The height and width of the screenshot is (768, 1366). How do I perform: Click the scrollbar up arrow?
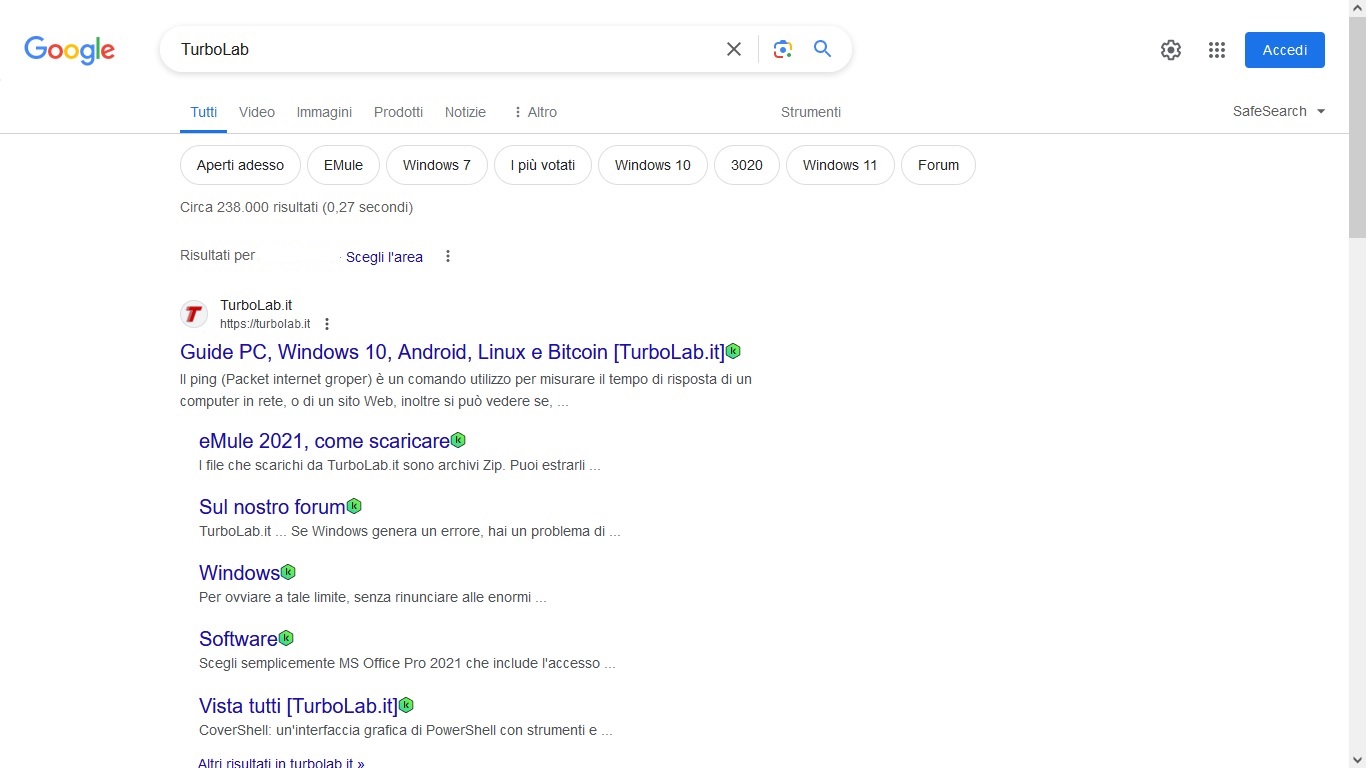tap(1357, 8)
